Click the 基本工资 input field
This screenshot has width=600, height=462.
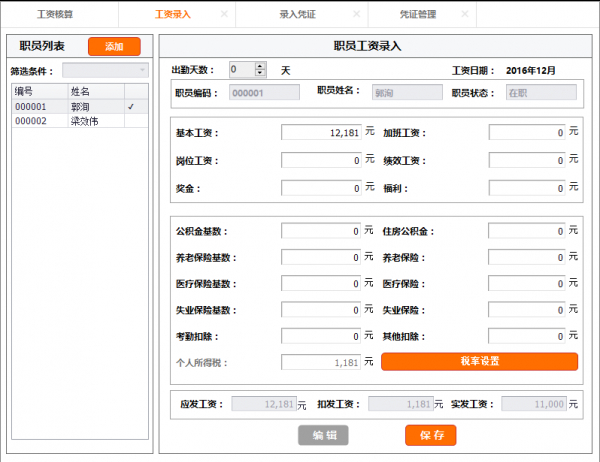pyautogui.click(x=321, y=132)
